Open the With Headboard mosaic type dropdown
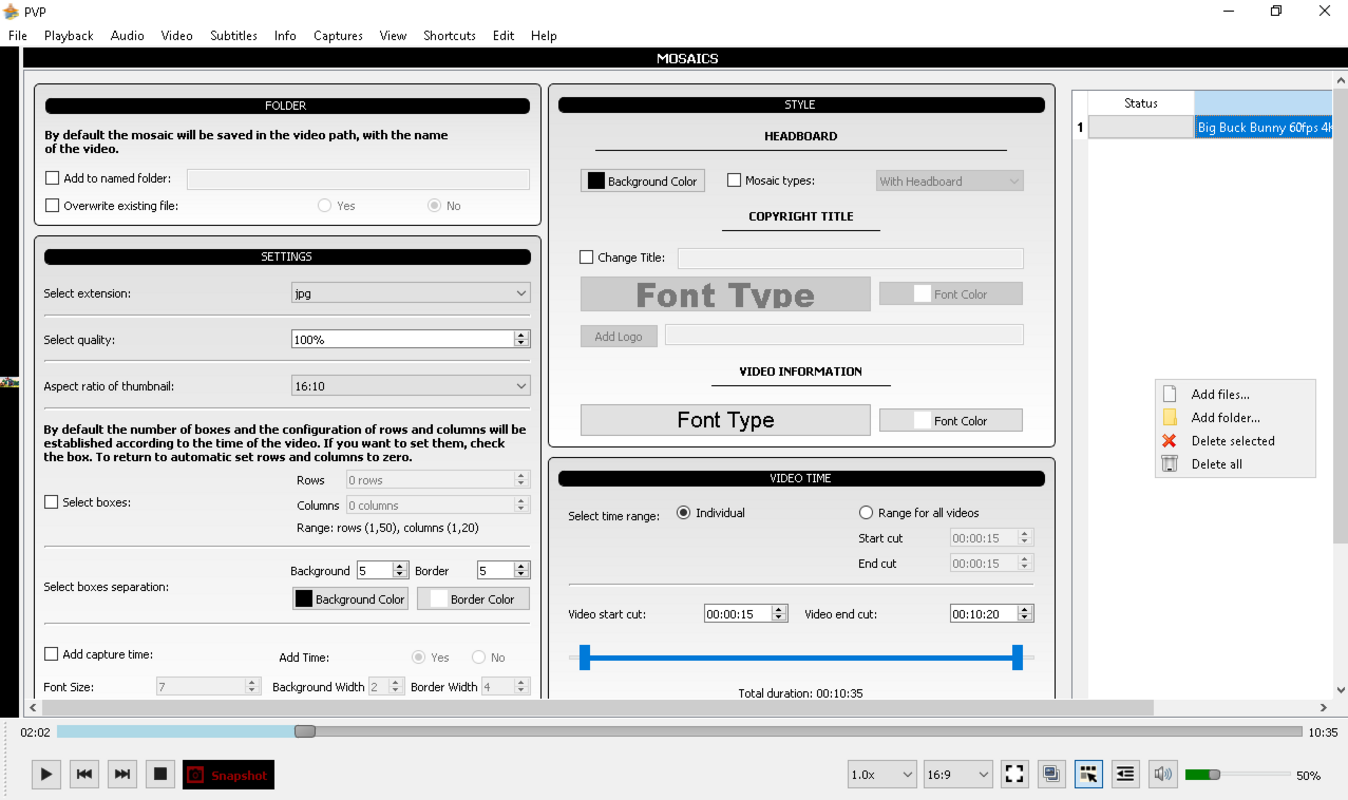This screenshot has width=1348, height=800. (x=949, y=181)
